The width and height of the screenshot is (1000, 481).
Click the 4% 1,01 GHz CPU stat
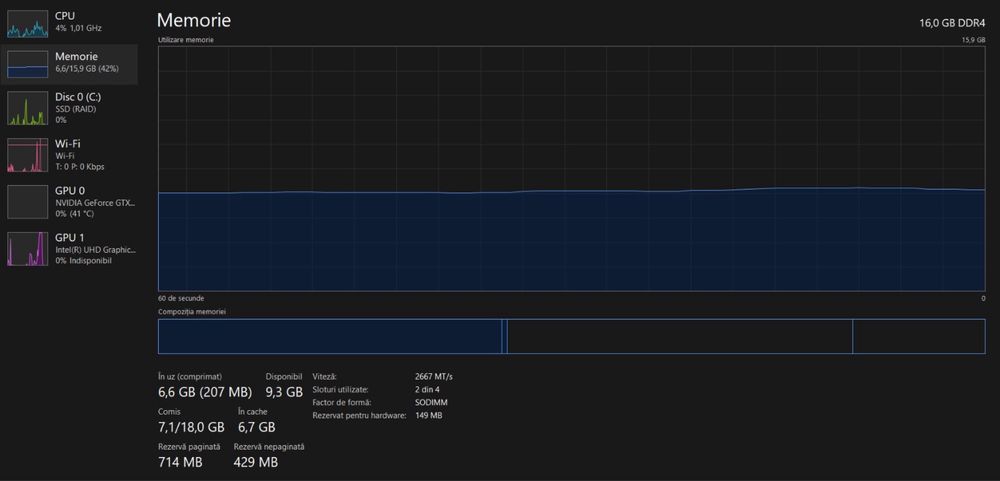[78, 28]
